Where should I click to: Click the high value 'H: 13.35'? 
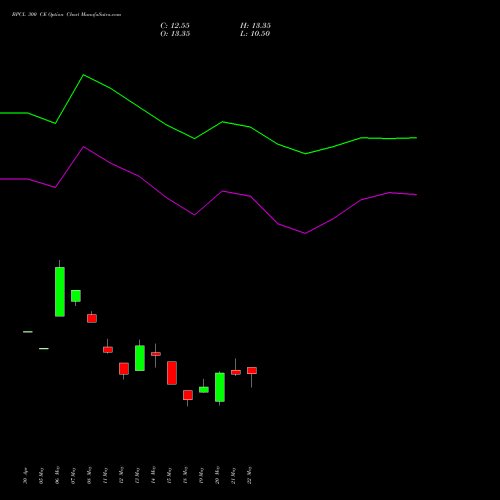(x=255, y=26)
